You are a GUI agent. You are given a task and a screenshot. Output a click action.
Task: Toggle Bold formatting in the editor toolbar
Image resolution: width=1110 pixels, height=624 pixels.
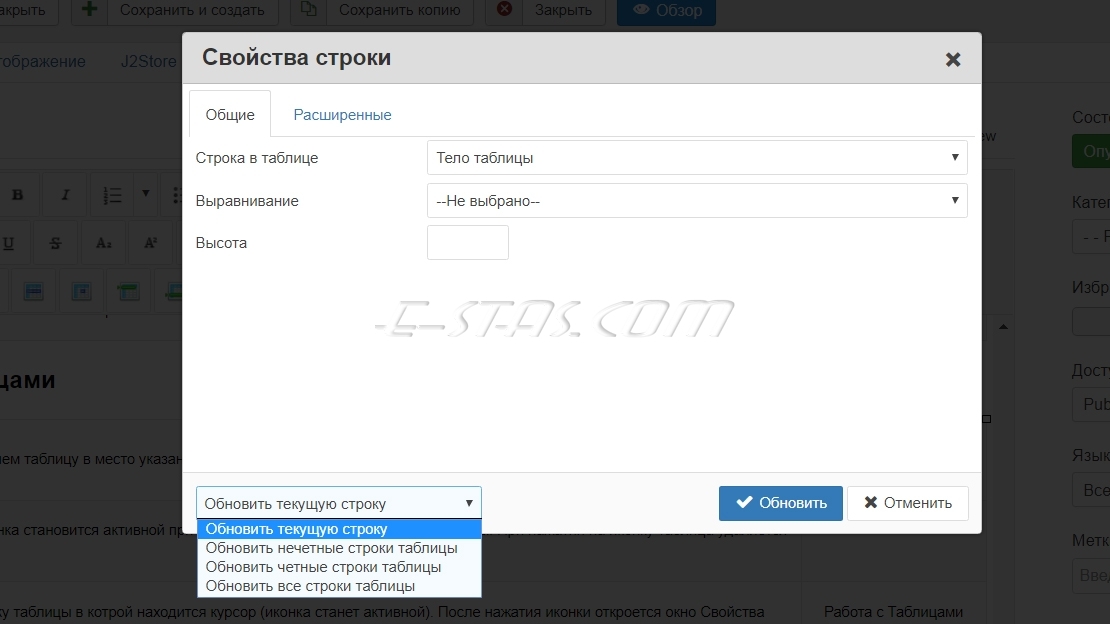pos(18,195)
